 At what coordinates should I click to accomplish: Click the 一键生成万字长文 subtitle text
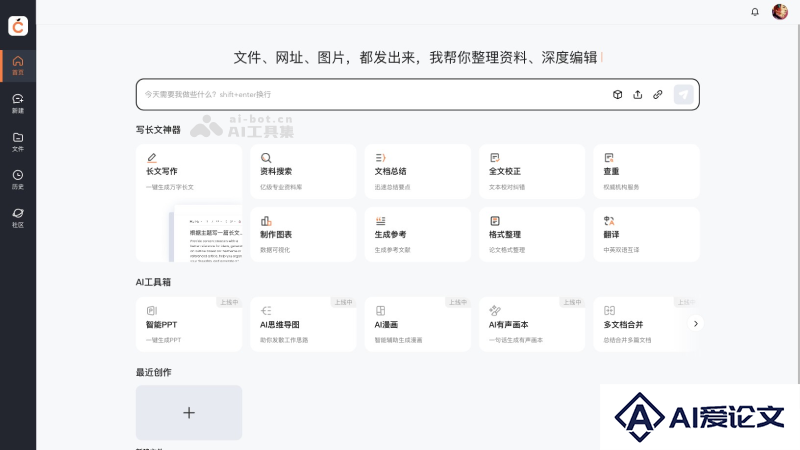pyautogui.click(x=170, y=187)
